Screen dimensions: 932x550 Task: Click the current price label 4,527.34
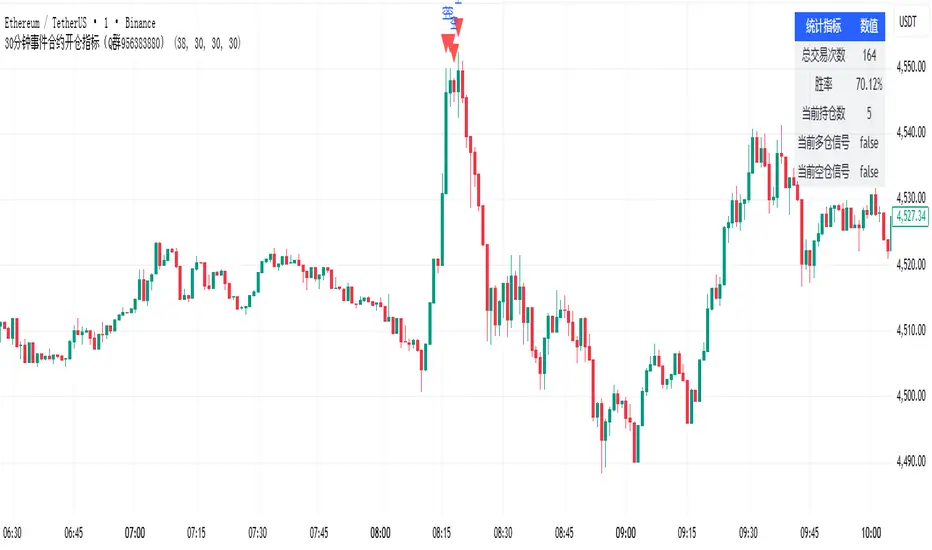(908, 215)
